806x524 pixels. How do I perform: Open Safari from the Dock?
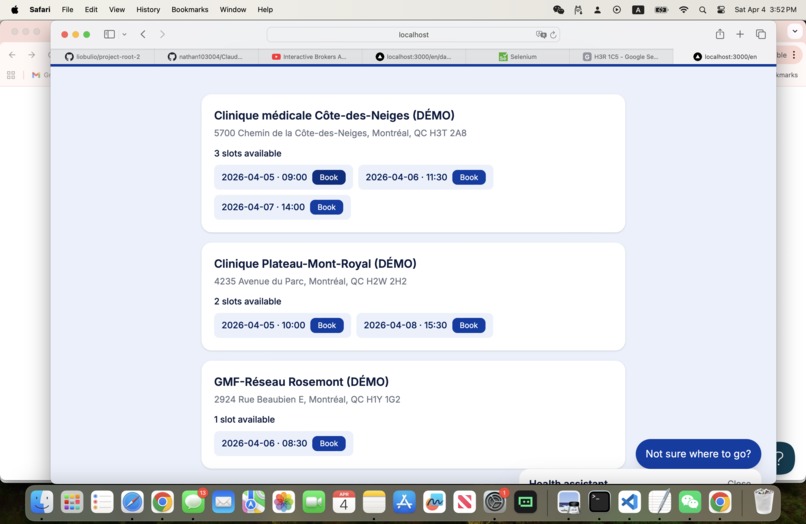[132, 501]
